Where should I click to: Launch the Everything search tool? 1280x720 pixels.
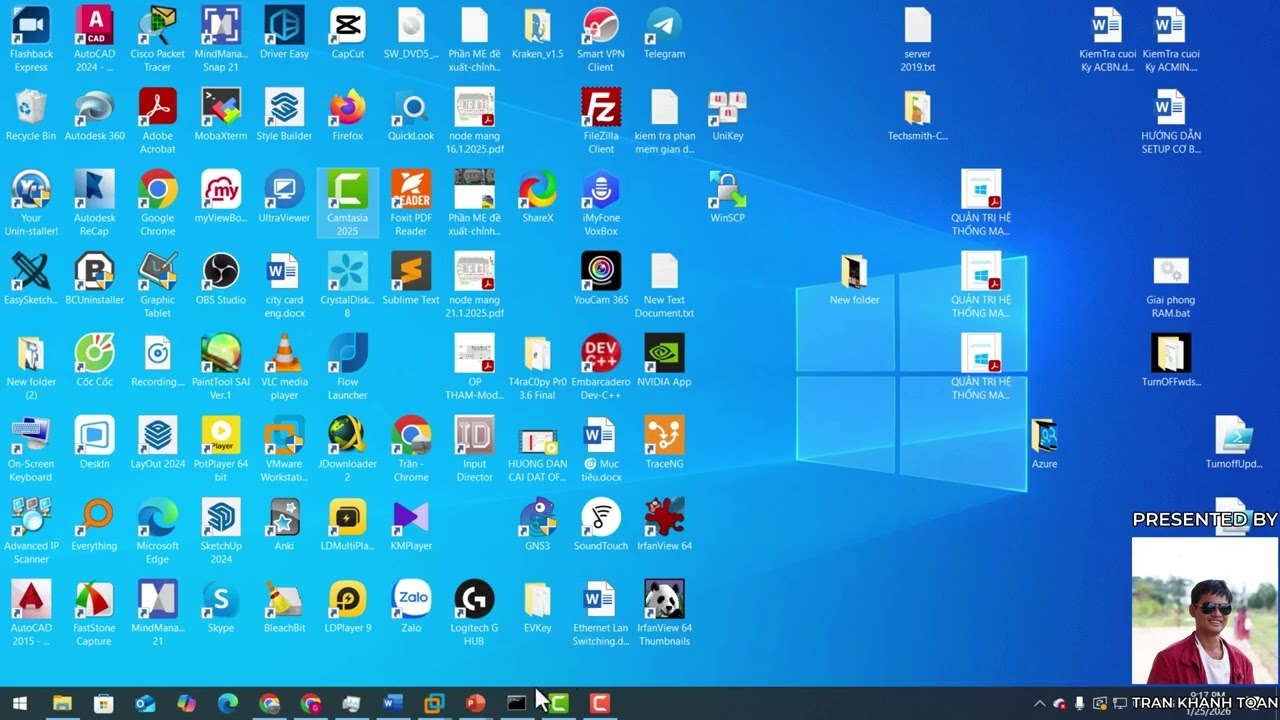point(94,525)
